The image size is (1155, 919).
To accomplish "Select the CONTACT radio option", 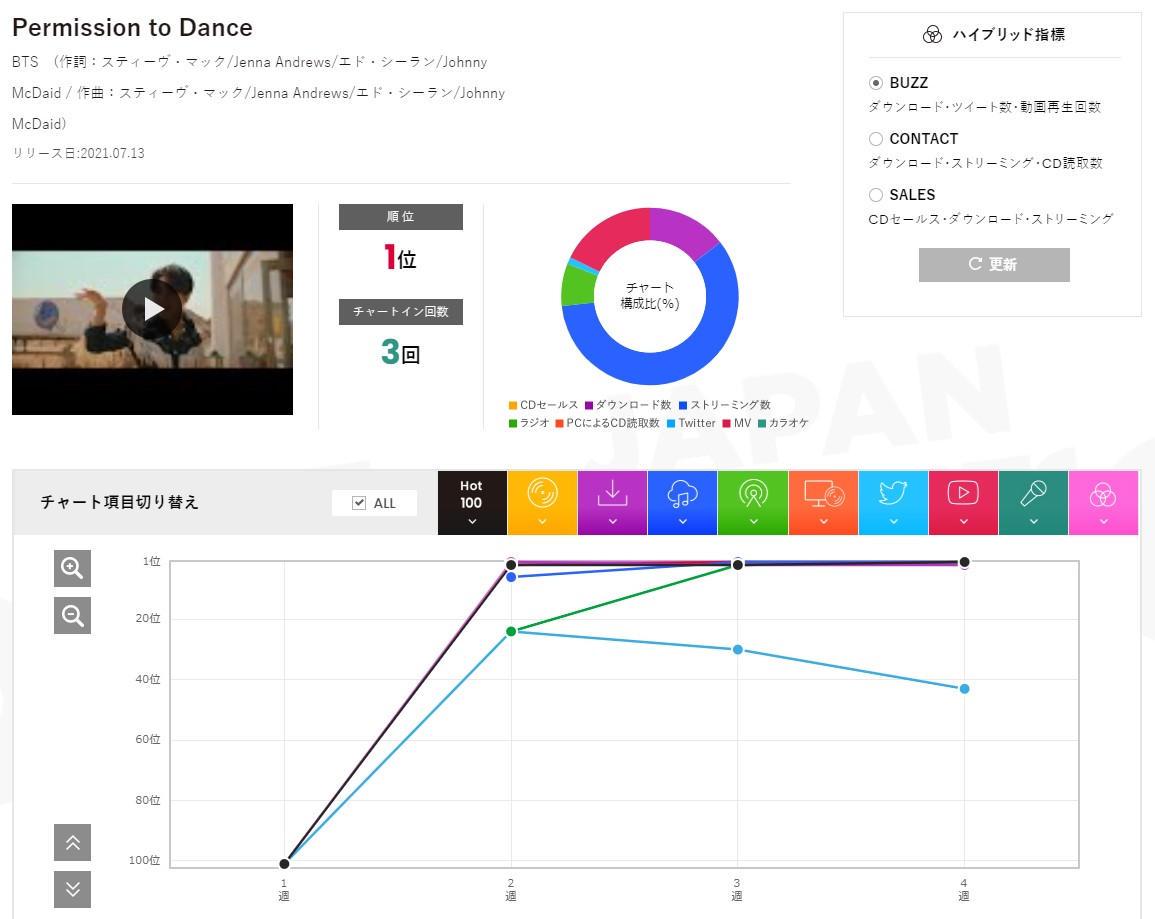I will [876, 138].
